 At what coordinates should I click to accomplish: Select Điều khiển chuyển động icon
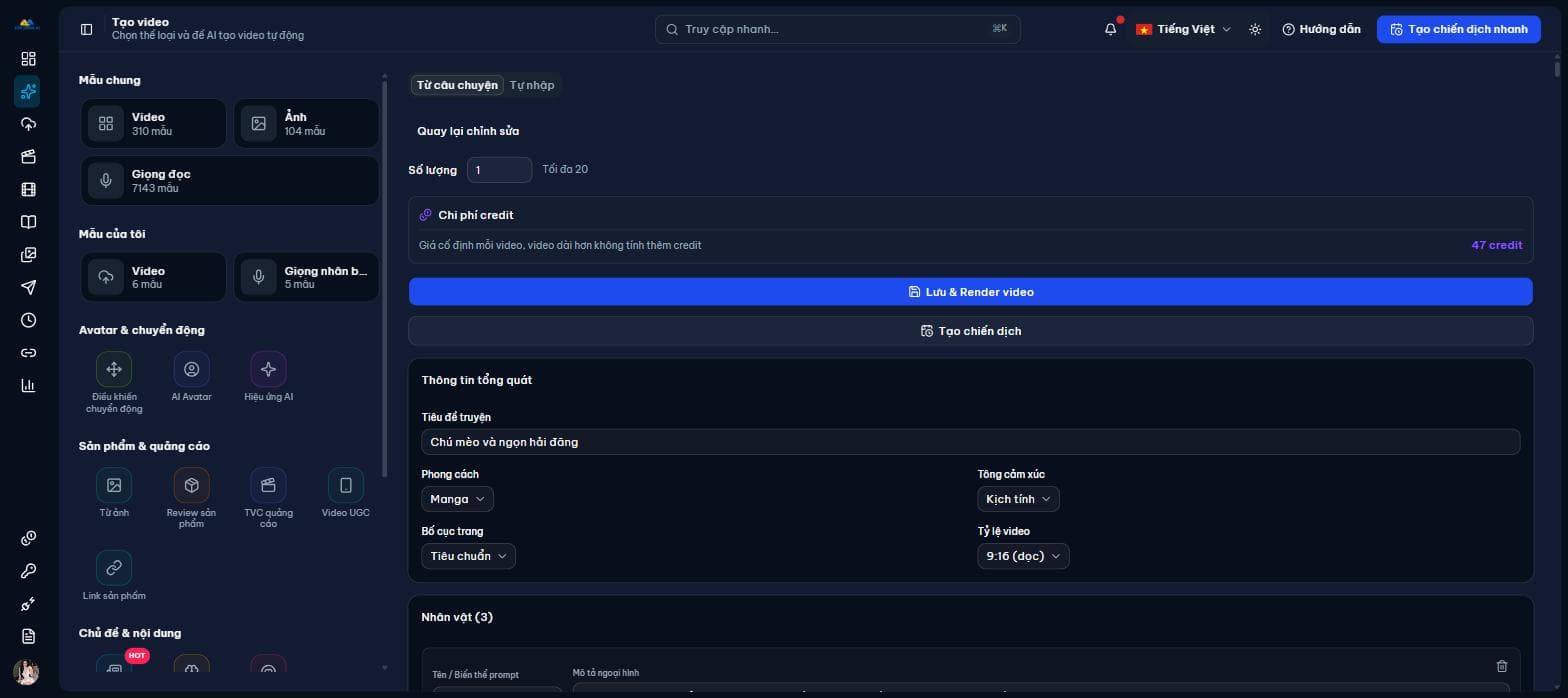point(114,369)
